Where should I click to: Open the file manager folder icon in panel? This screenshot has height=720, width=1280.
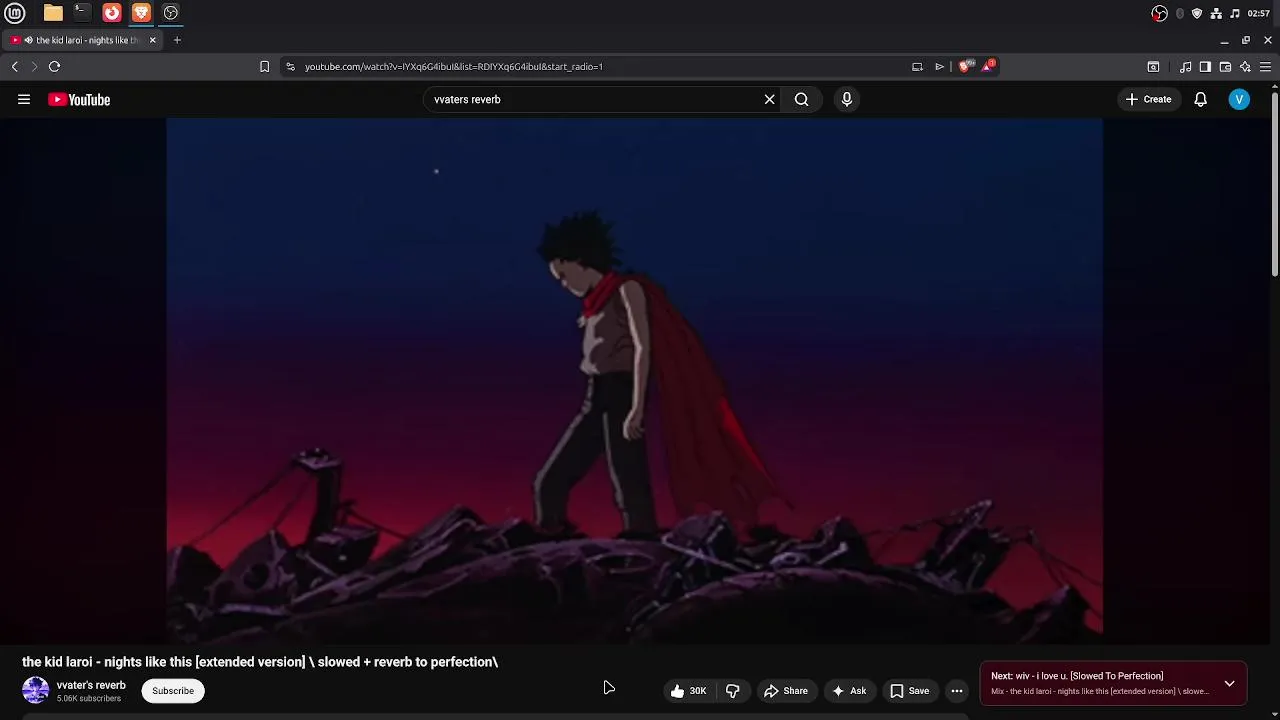[53, 13]
